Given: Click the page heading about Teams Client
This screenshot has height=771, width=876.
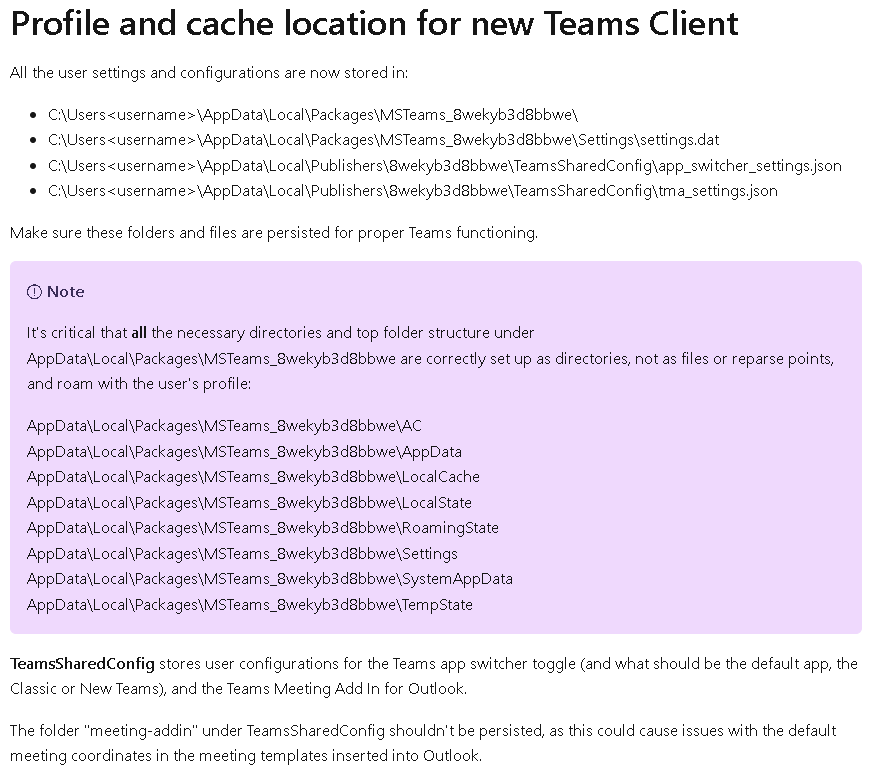Looking at the screenshot, I should click(x=374, y=23).
